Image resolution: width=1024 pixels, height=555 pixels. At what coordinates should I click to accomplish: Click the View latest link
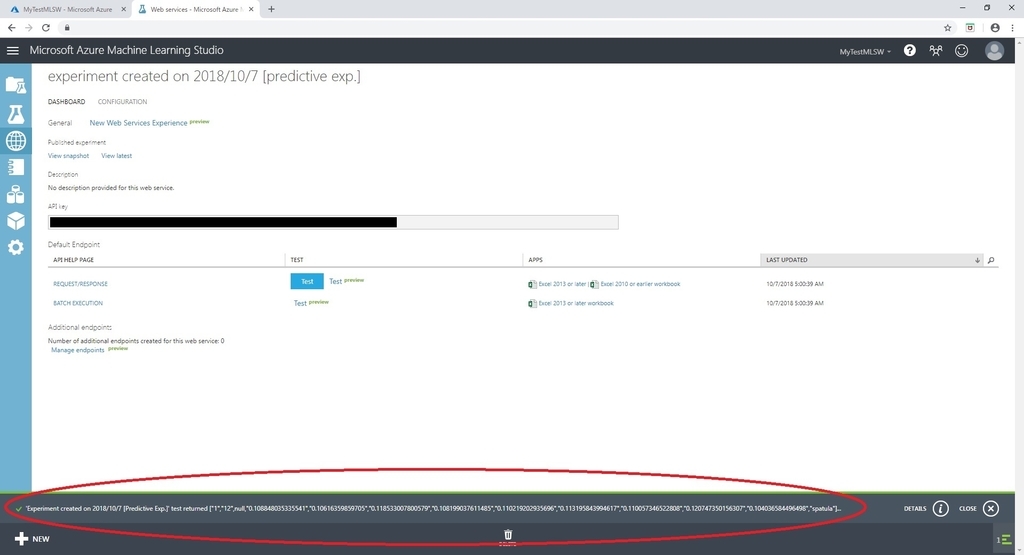116,156
